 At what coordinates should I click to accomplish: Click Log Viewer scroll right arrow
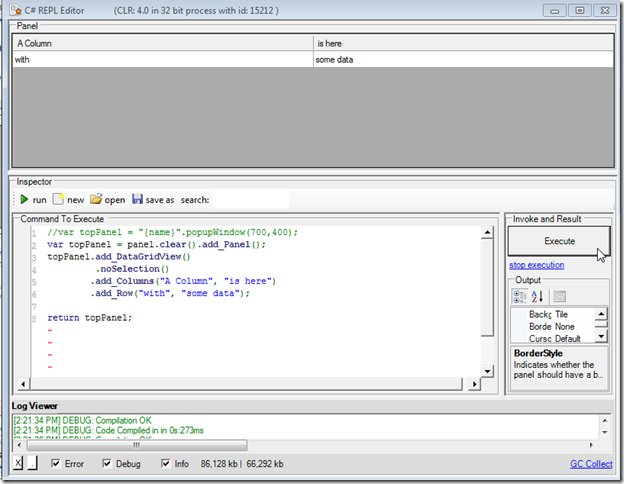point(591,445)
